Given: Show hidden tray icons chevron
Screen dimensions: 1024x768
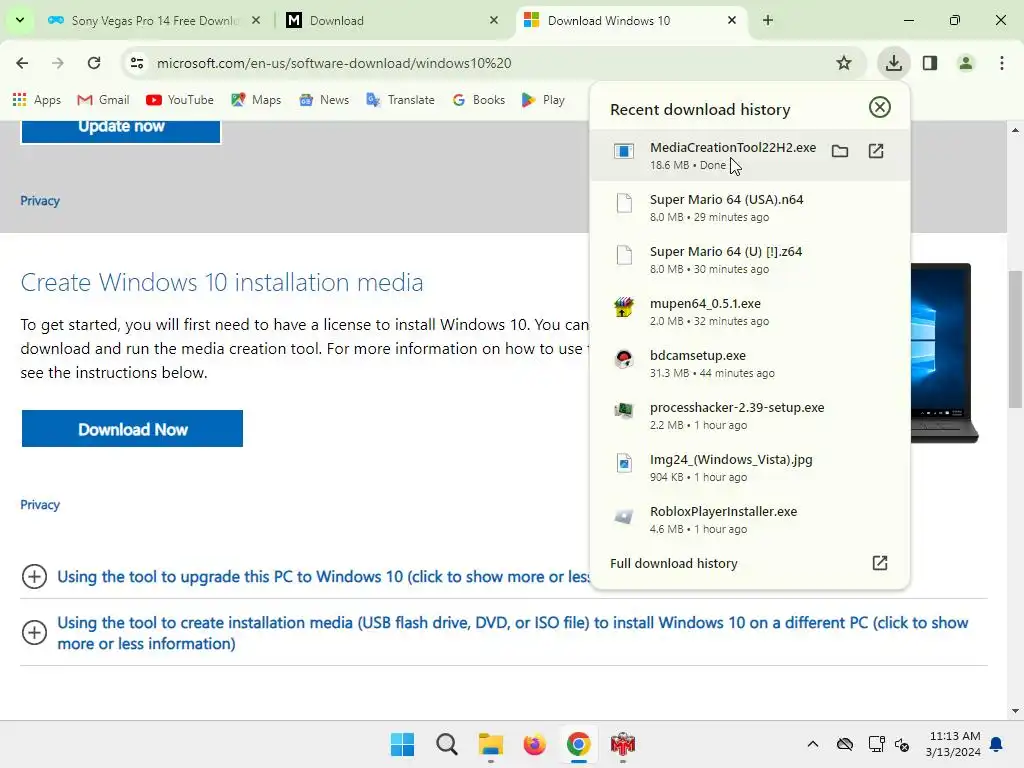Looking at the screenshot, I should [812, 744].
